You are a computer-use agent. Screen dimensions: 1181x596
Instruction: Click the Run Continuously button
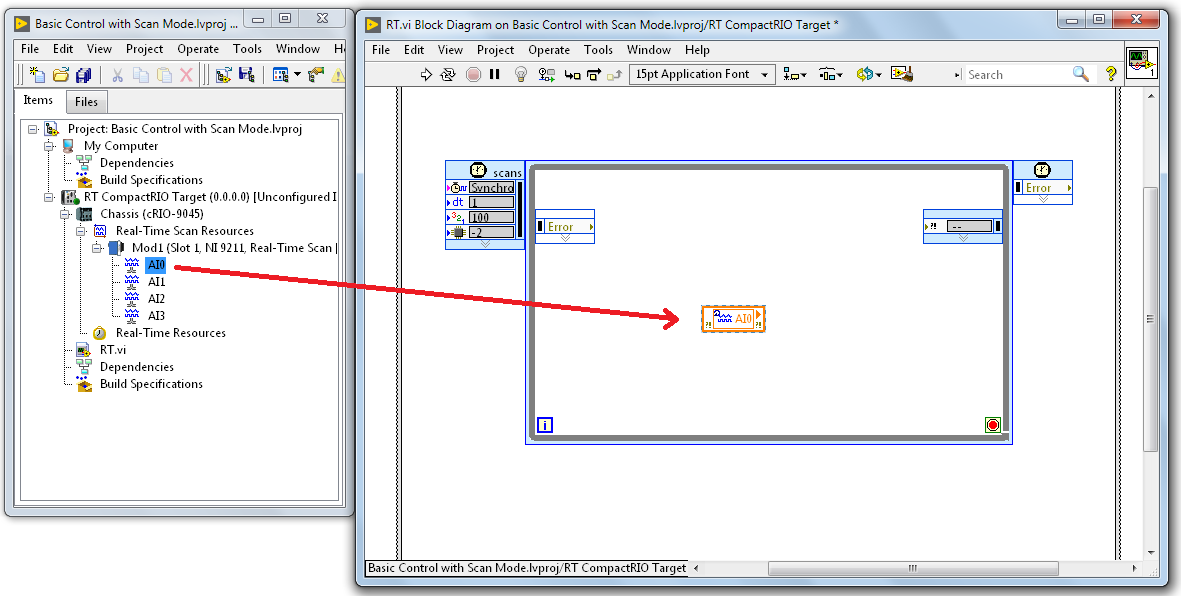pyautogui.click(x=448, y=74)
